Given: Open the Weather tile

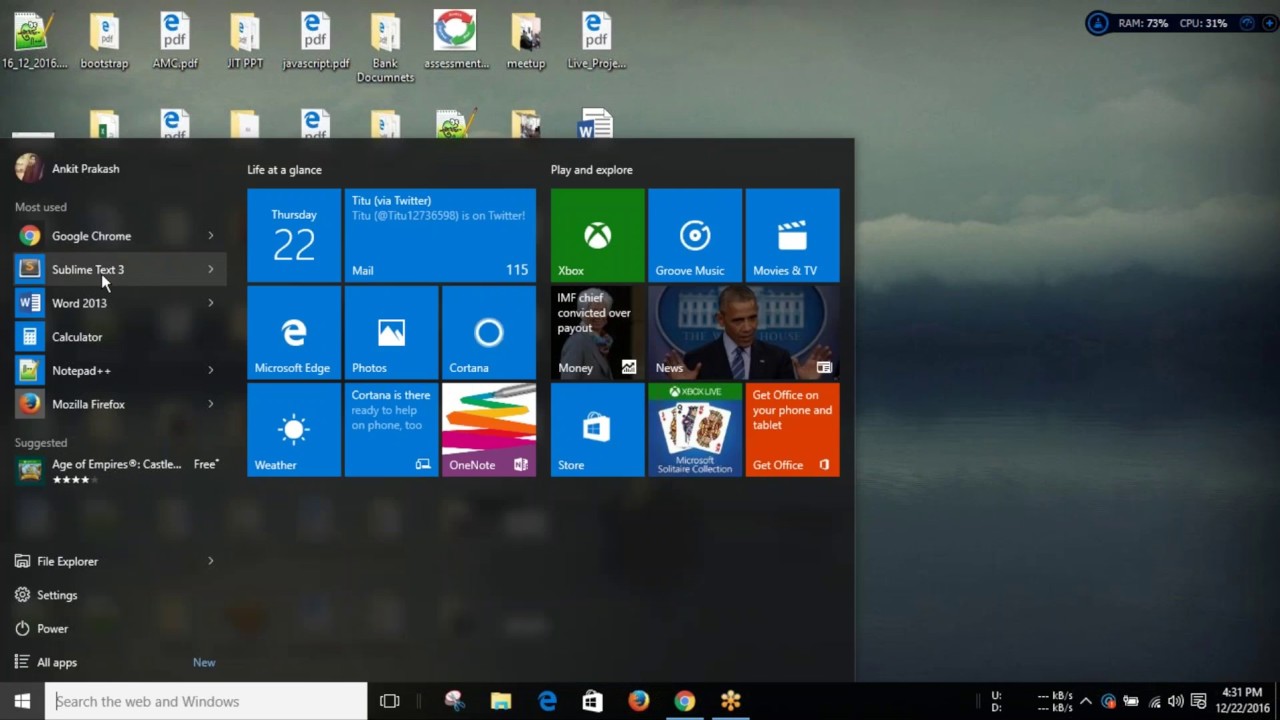Looking at the screenshot, I should pyautogui.click(x=294, y=430).
